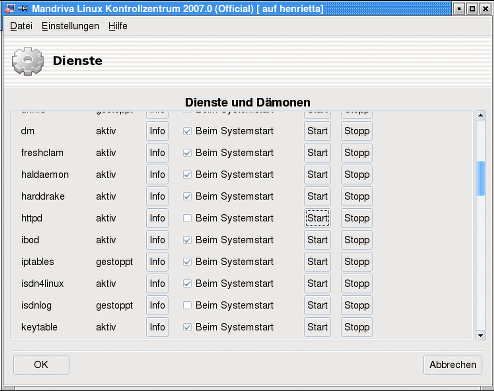Viewport: 494px width, 391px height.
Task: Toggle Beim Systemstart for iptables
Action: pyautogui.click(x=187, y=262)
